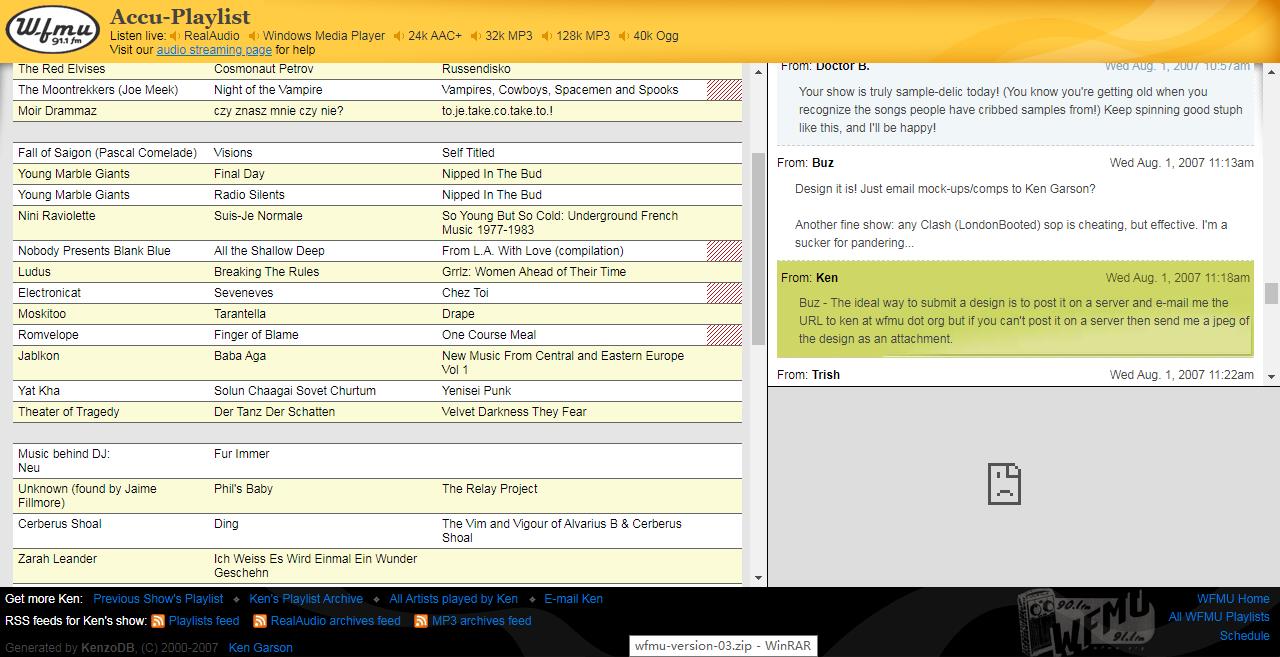Open the 128k MP3 stream

[583, 36]
